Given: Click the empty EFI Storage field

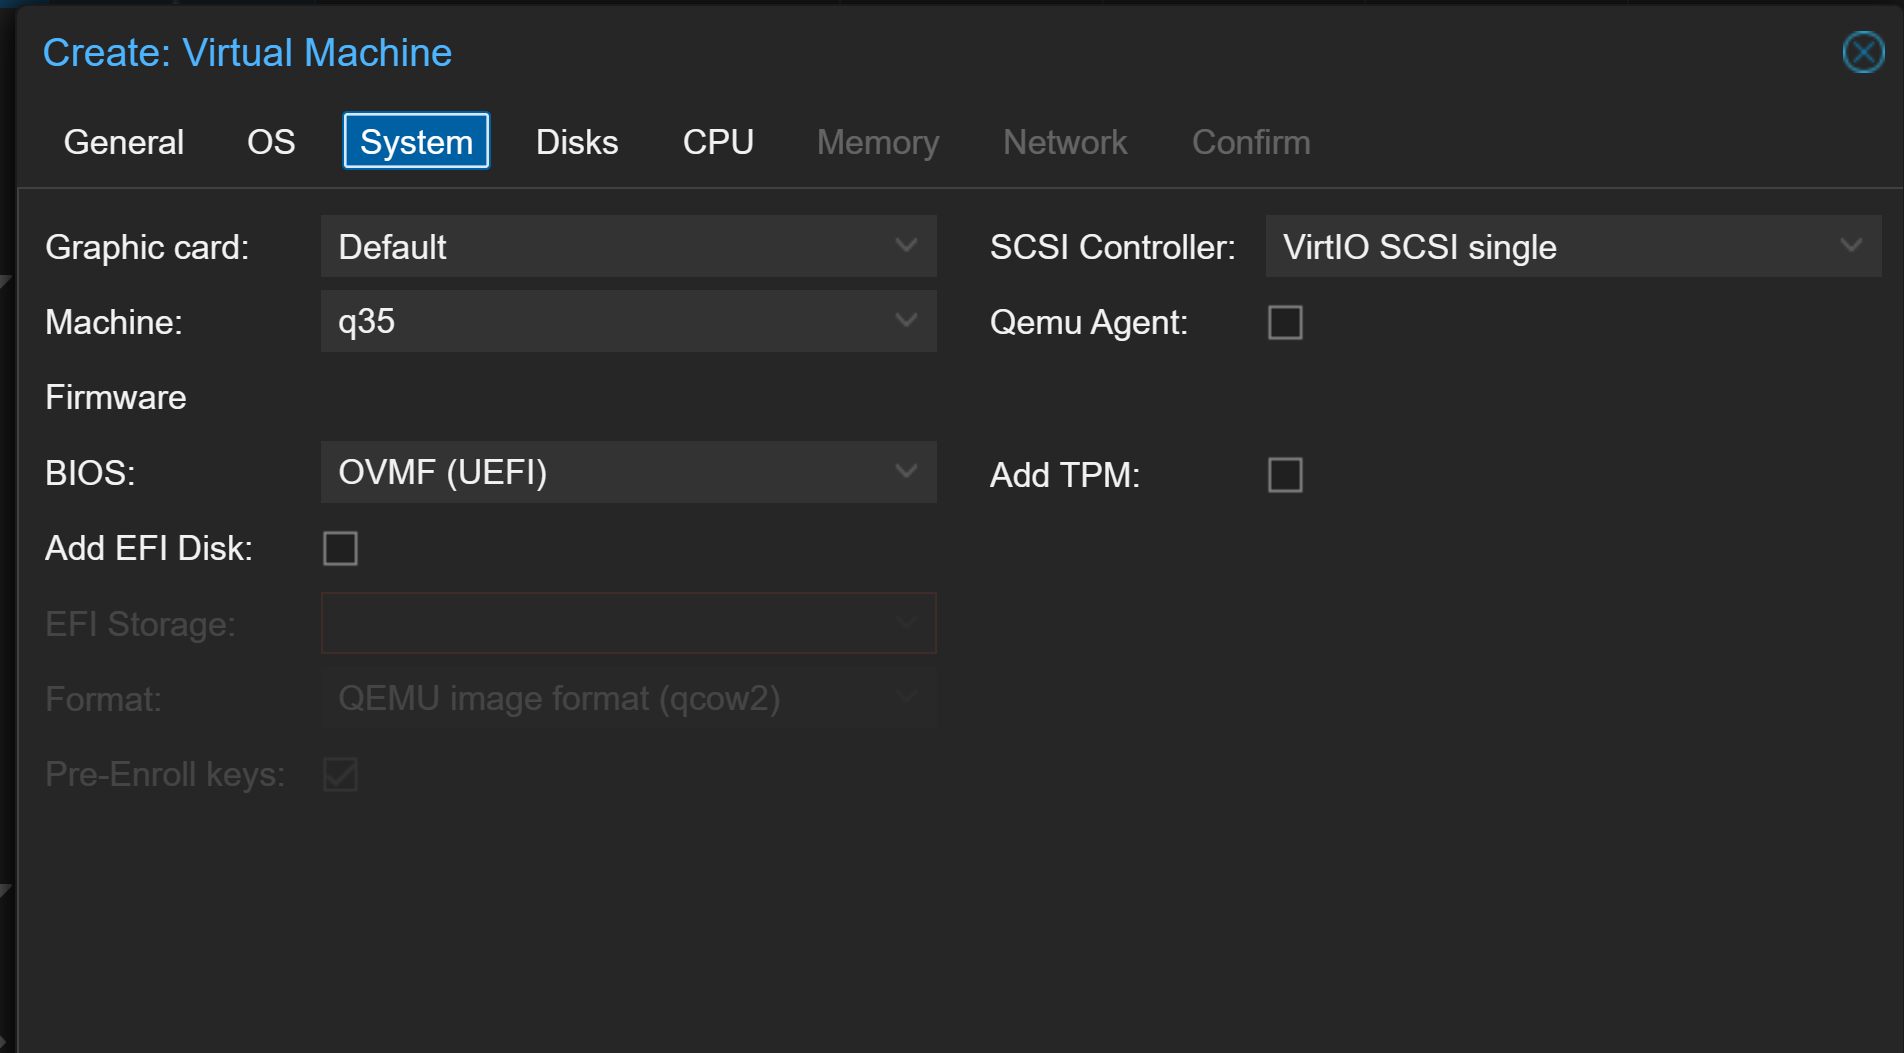Looking at the screenshot, I should pyautogui.click(x=628, y=623).
